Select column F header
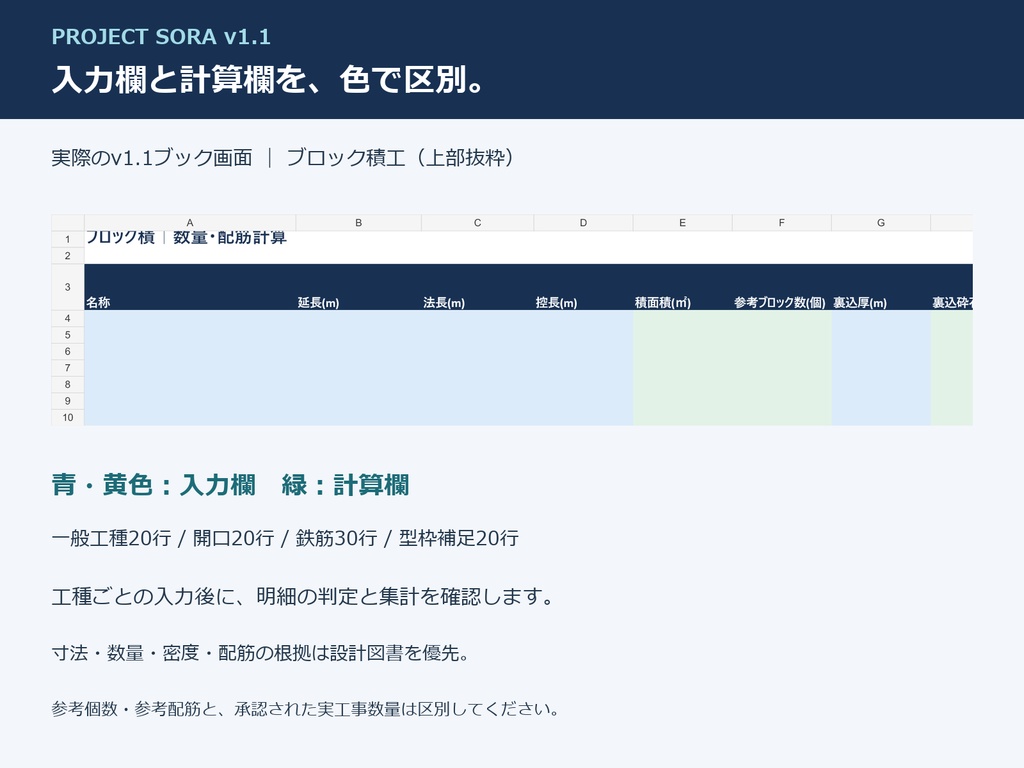Image resolution: width=1024 pixels, height=768 pixels. coord(782,223)
